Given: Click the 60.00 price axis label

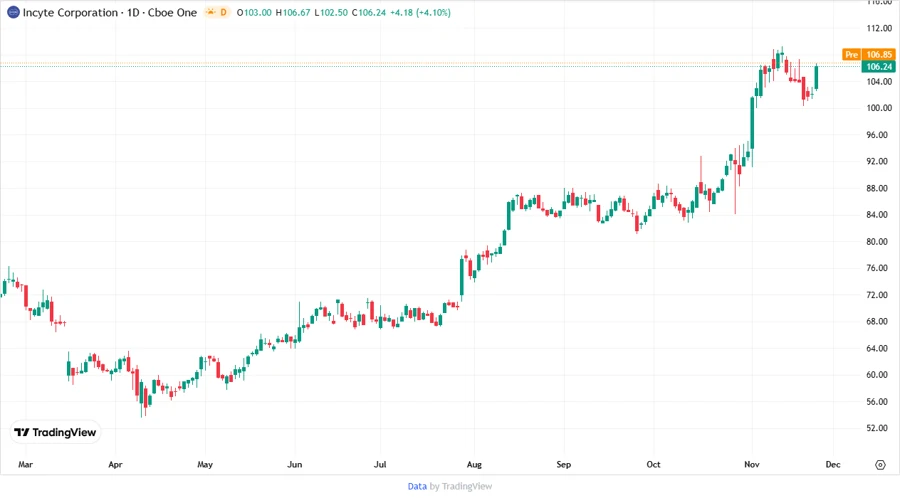Looking at the screenshot, I should (878, 375).
